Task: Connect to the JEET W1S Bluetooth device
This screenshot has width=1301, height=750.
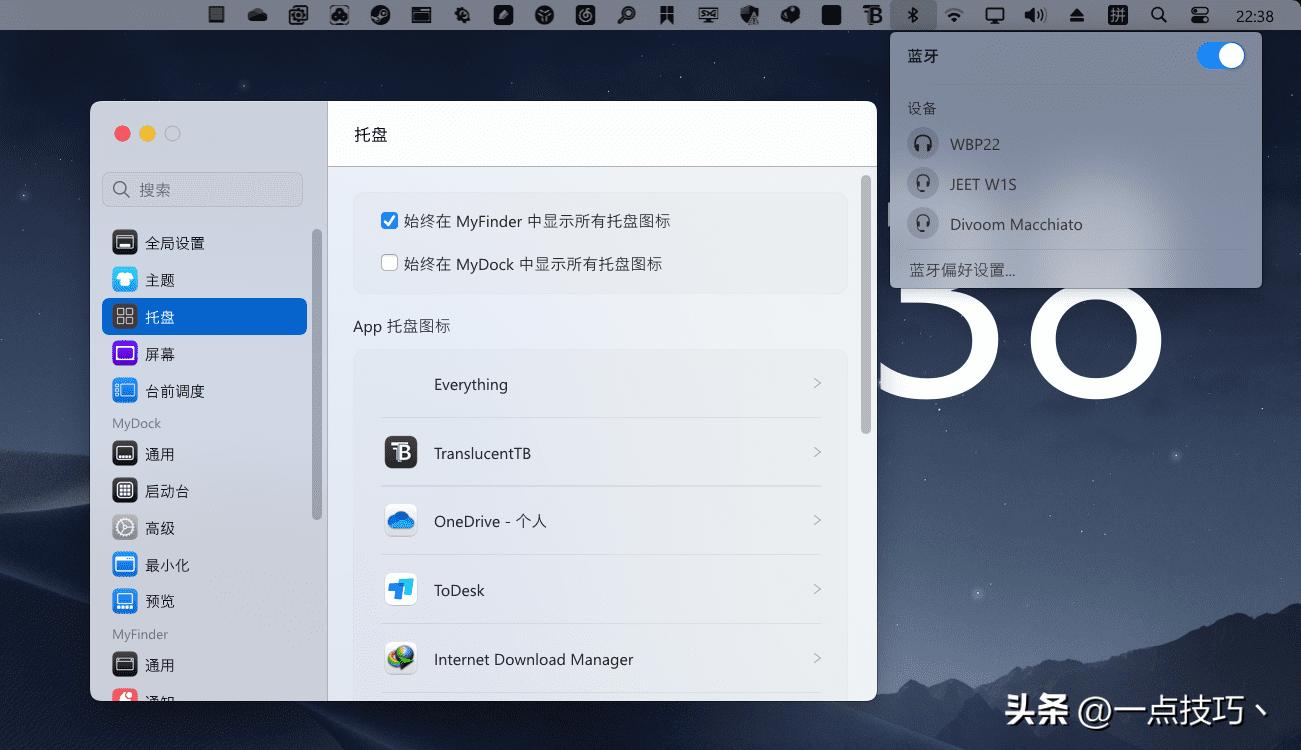Action: coord(983,183)
